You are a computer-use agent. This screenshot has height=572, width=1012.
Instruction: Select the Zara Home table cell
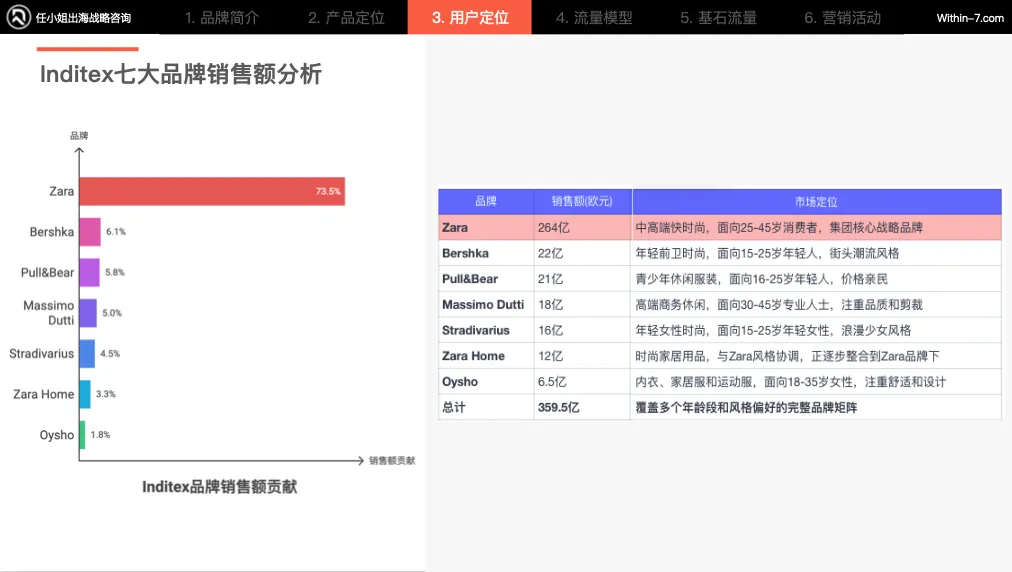pyautogui.click(x=486, y=356)
